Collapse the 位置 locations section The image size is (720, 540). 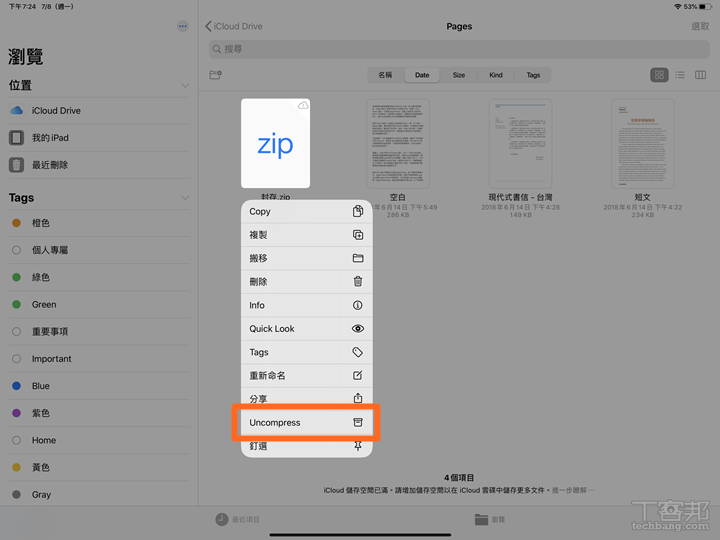click(185, 85)
